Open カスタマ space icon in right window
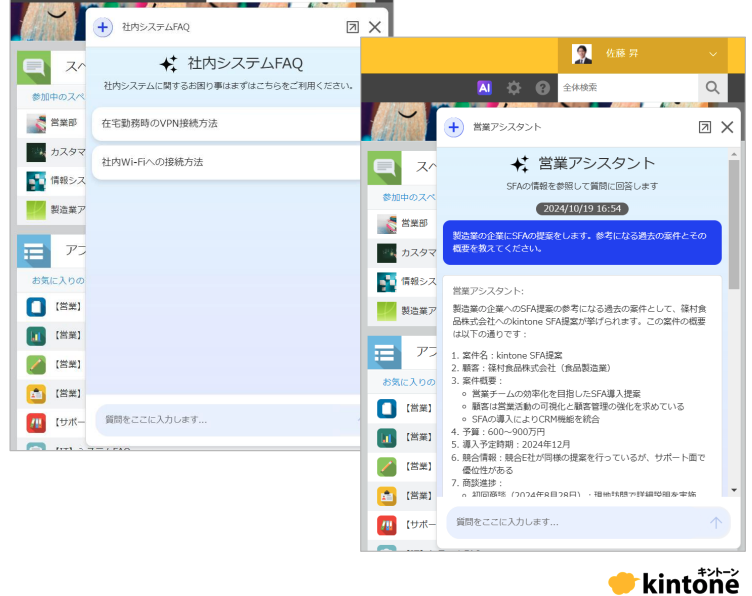The height and width of the screenshot is (596, 752). pyautogui.click(x=387, y=253)
